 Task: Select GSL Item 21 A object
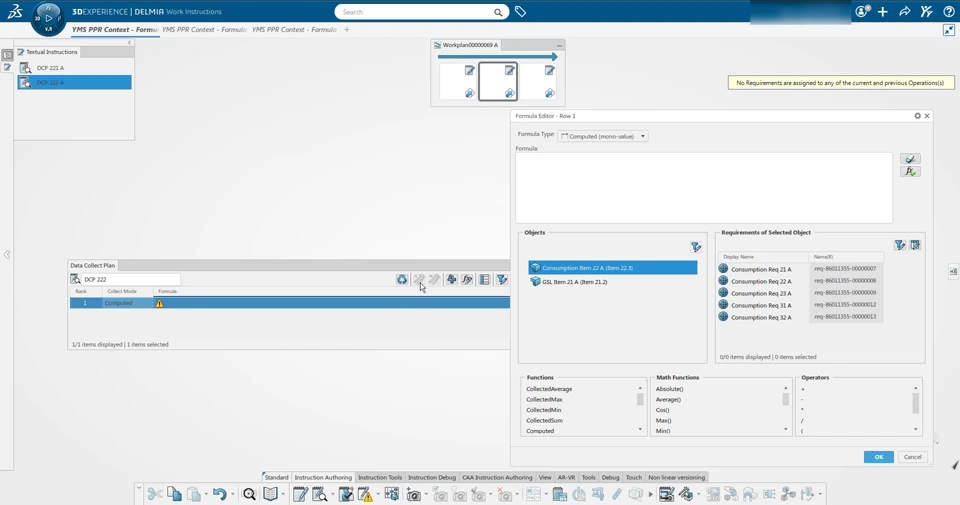click(x=613, y=282)
